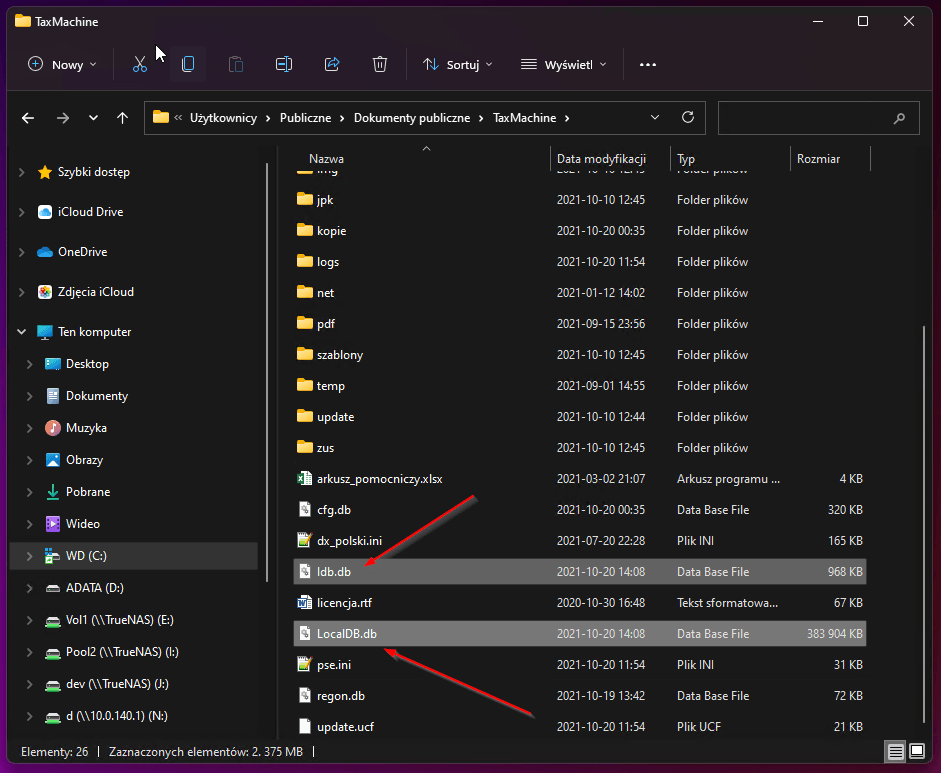
Task: Click TaxMachine in the address breadcrumb
Action: click(524, 117)
